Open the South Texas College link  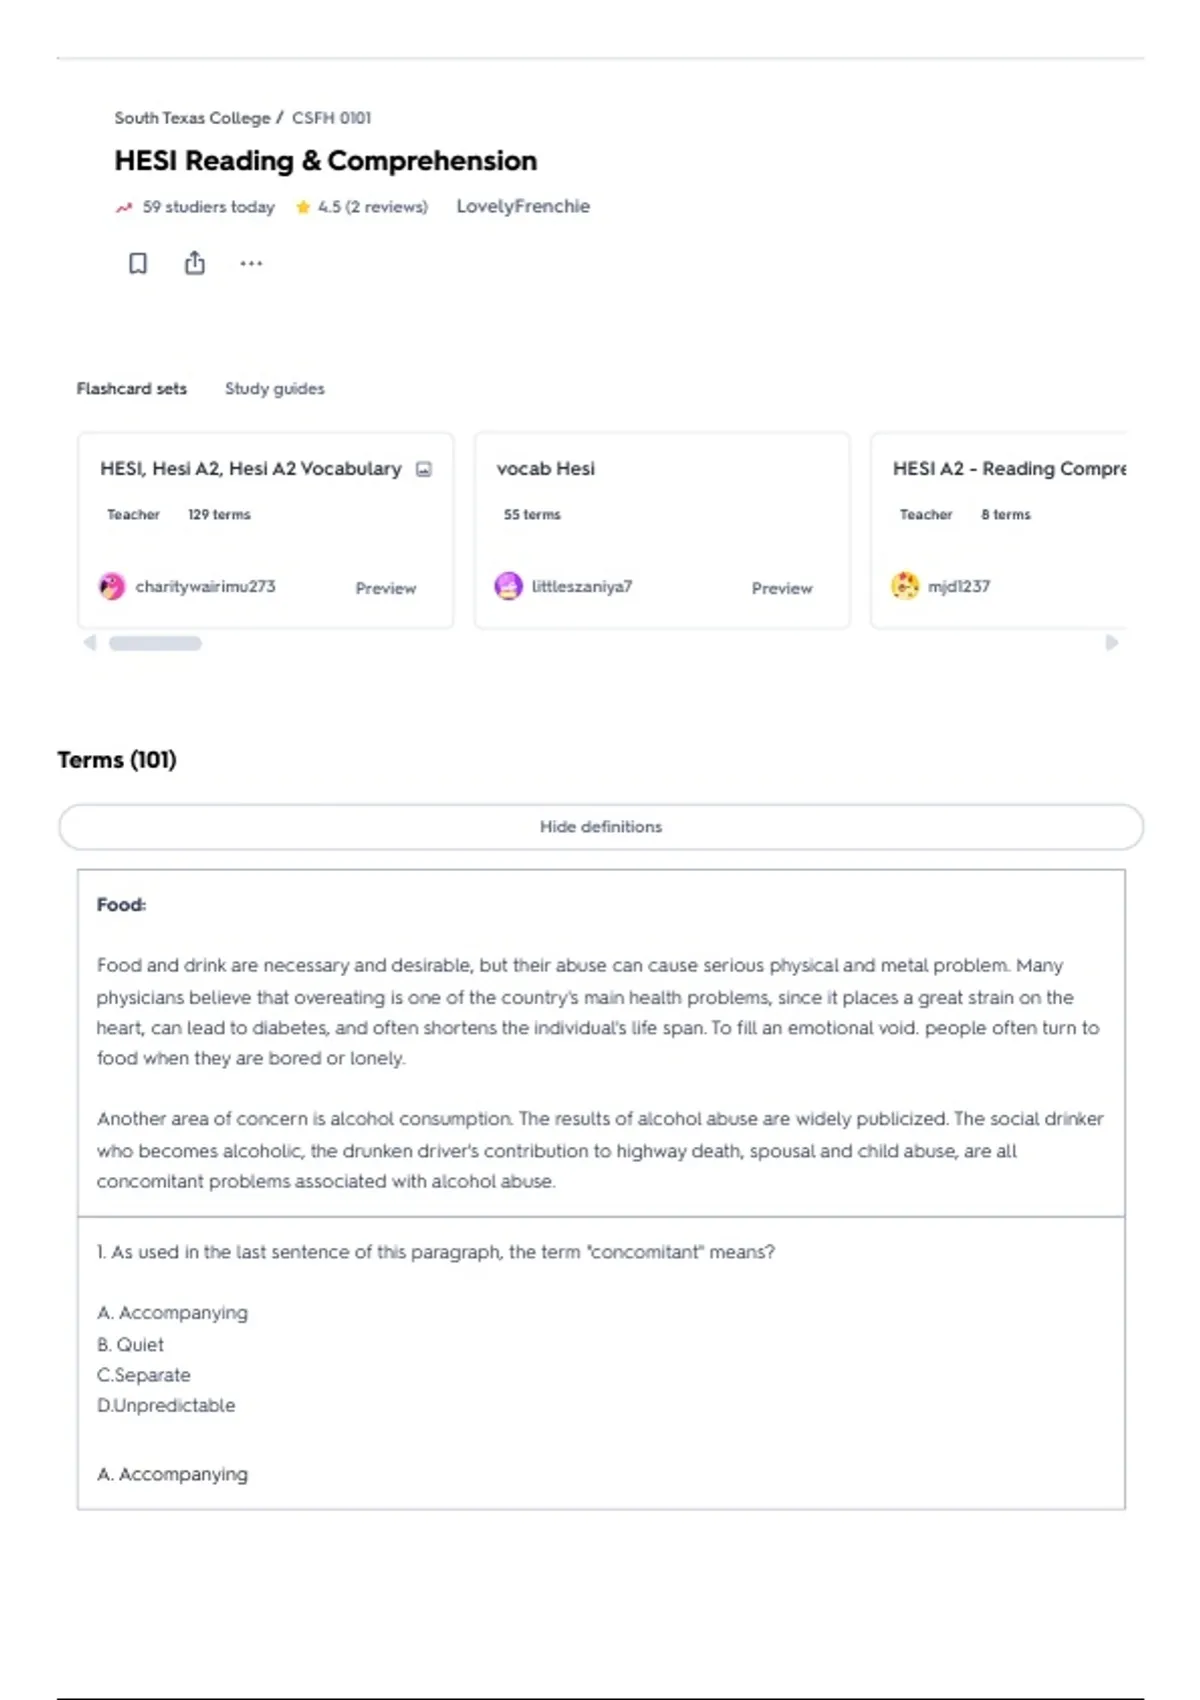point(192,118)
